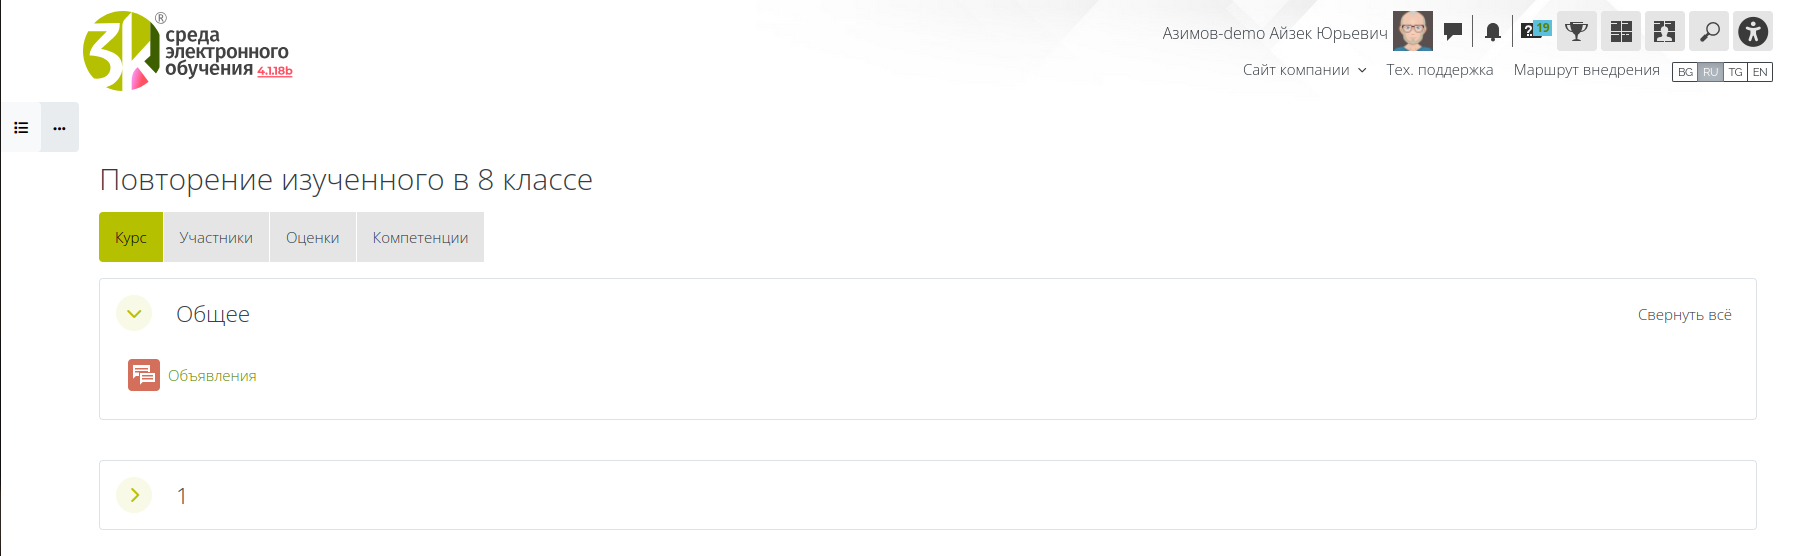
Task: Open the dashboard grid icon
Action: 1621,31
